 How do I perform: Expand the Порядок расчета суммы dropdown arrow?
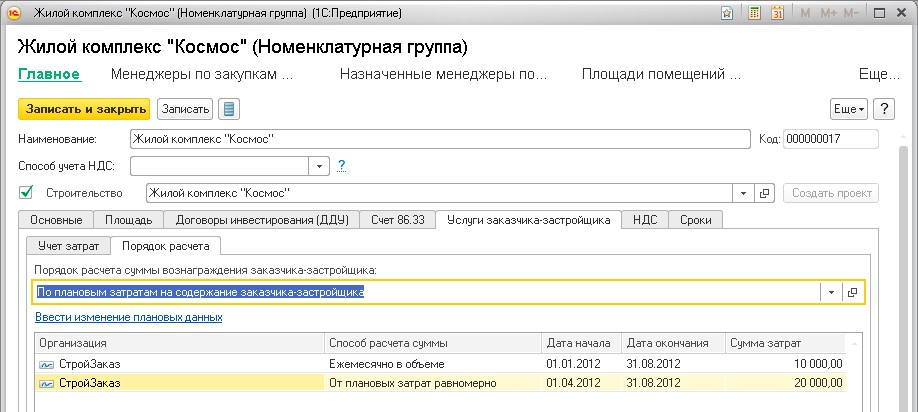pos(830,292)
